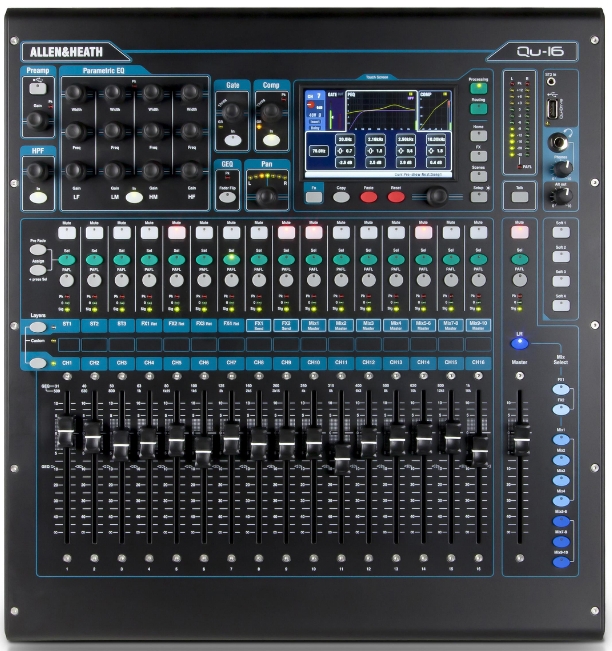Hit the Pre Fade key
Screen dimensions: 612x651
click(38, 250)
